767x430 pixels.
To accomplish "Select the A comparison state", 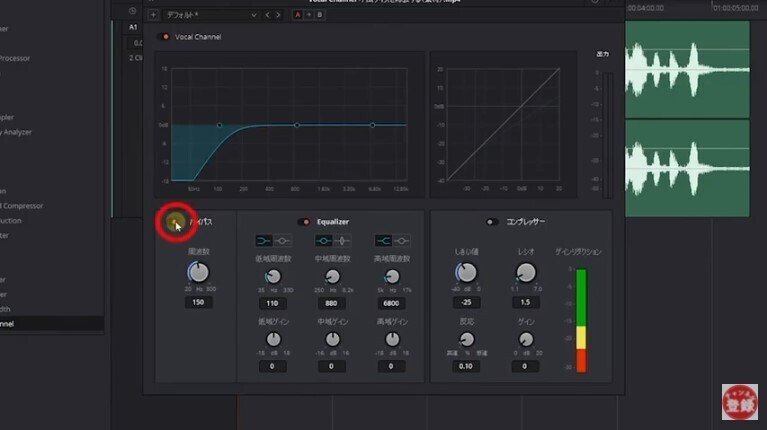I will click(297, 15).
